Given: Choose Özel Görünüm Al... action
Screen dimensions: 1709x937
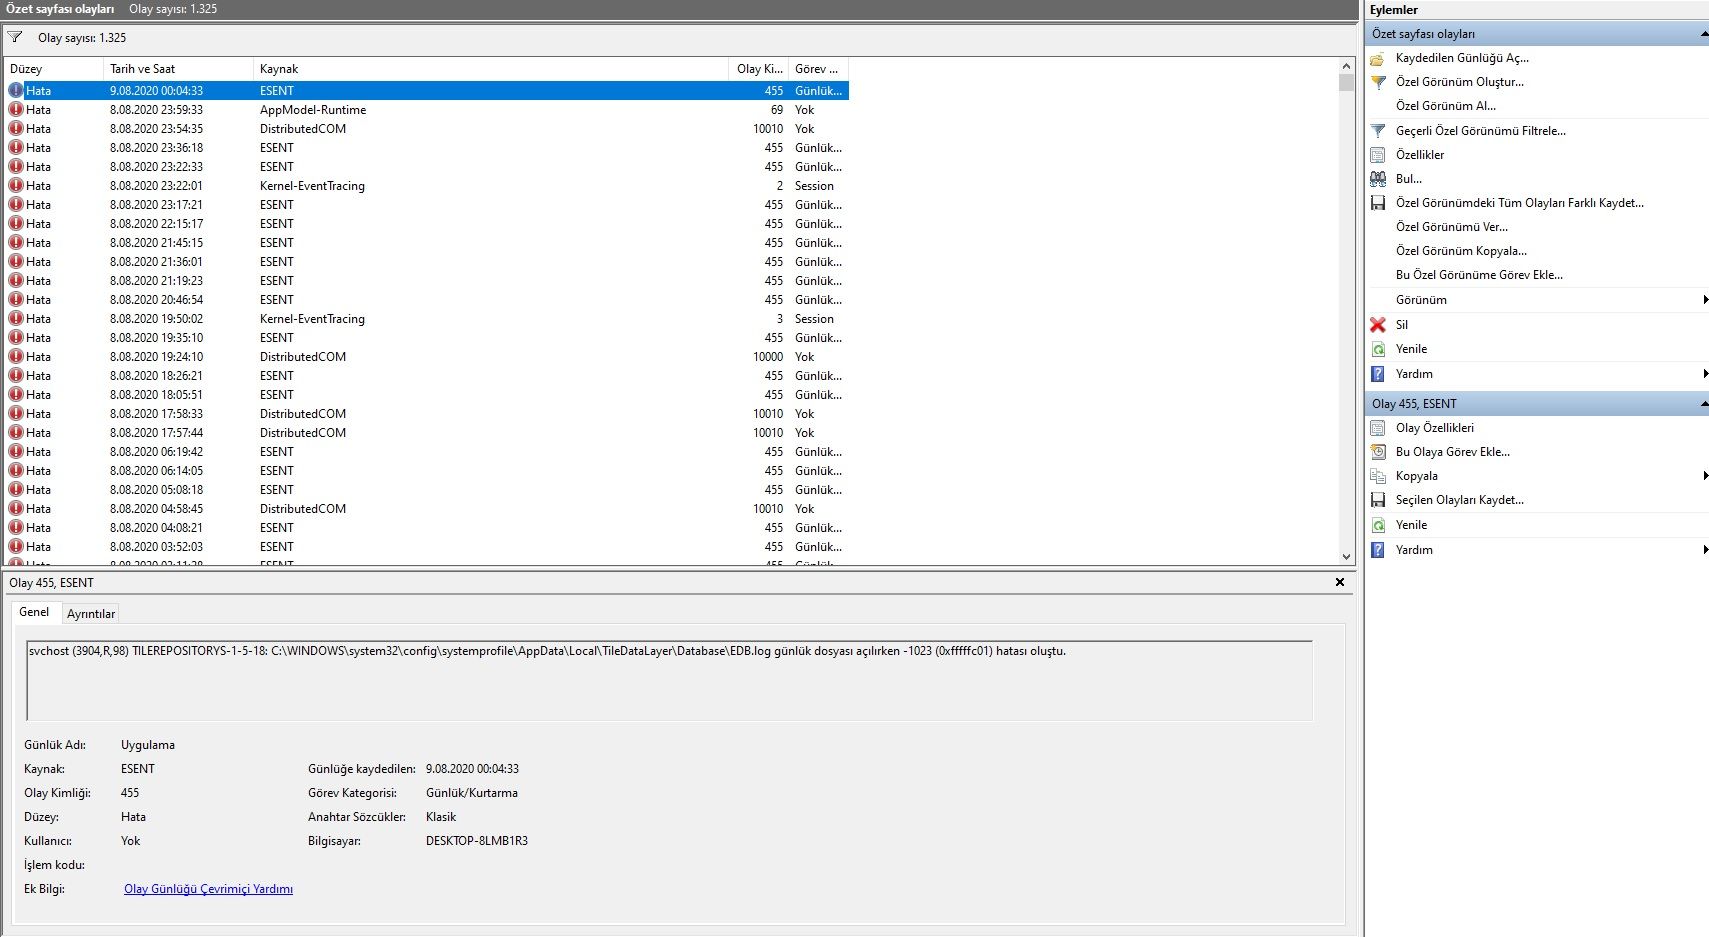Looking at the screenshot, I should pyautogui.click(x=1446, y=106).
